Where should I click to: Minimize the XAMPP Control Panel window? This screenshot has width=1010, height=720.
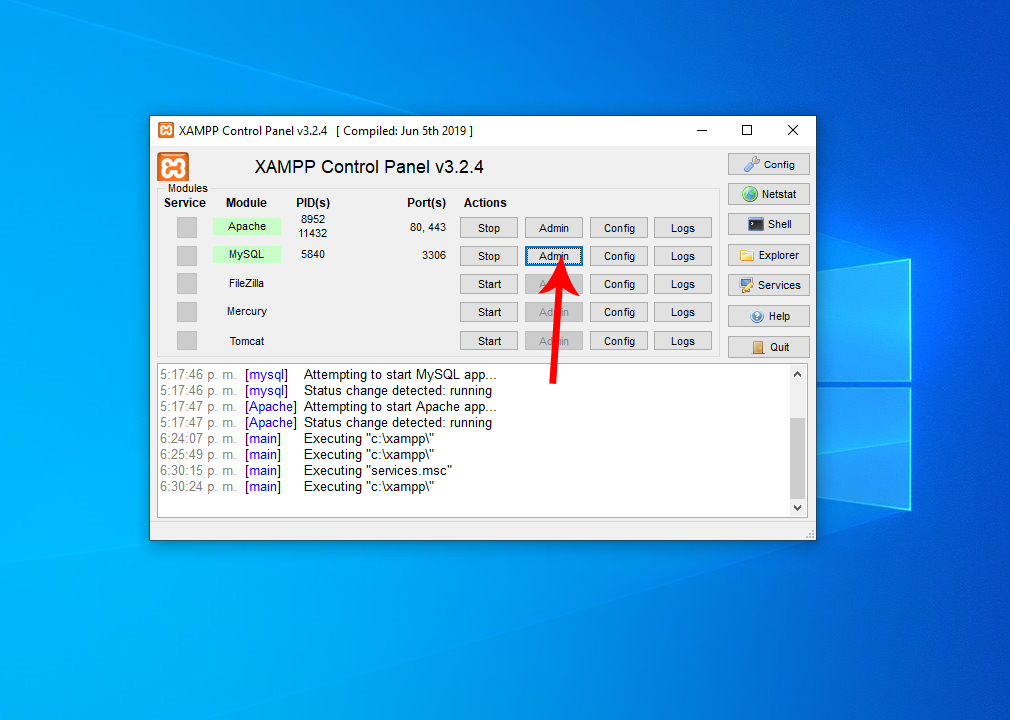pos(702,130)
